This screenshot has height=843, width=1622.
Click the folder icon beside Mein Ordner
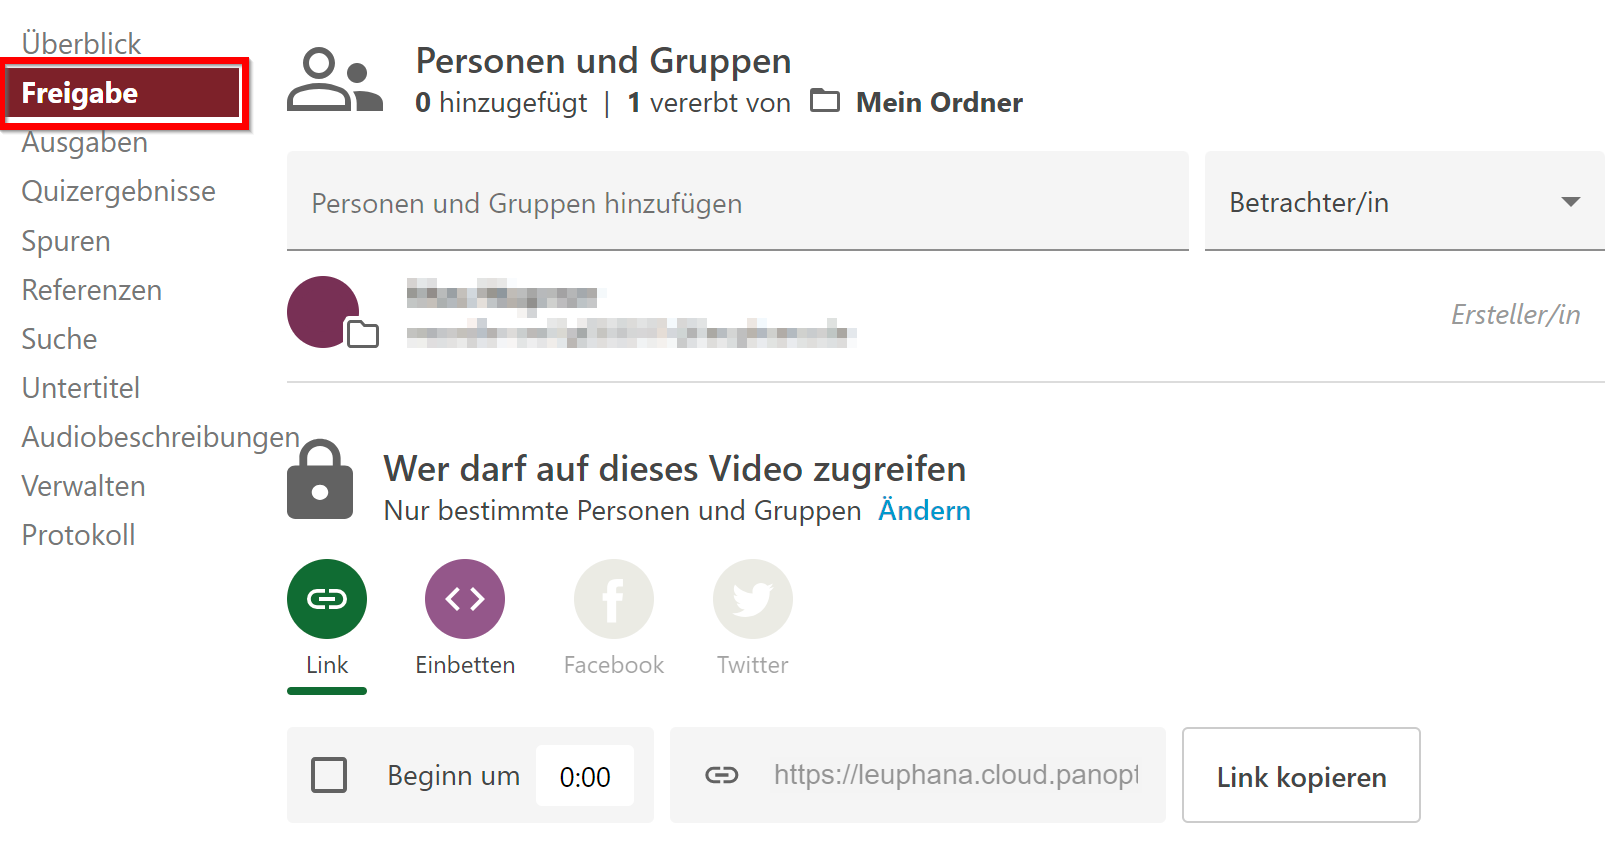click(825, 101)
